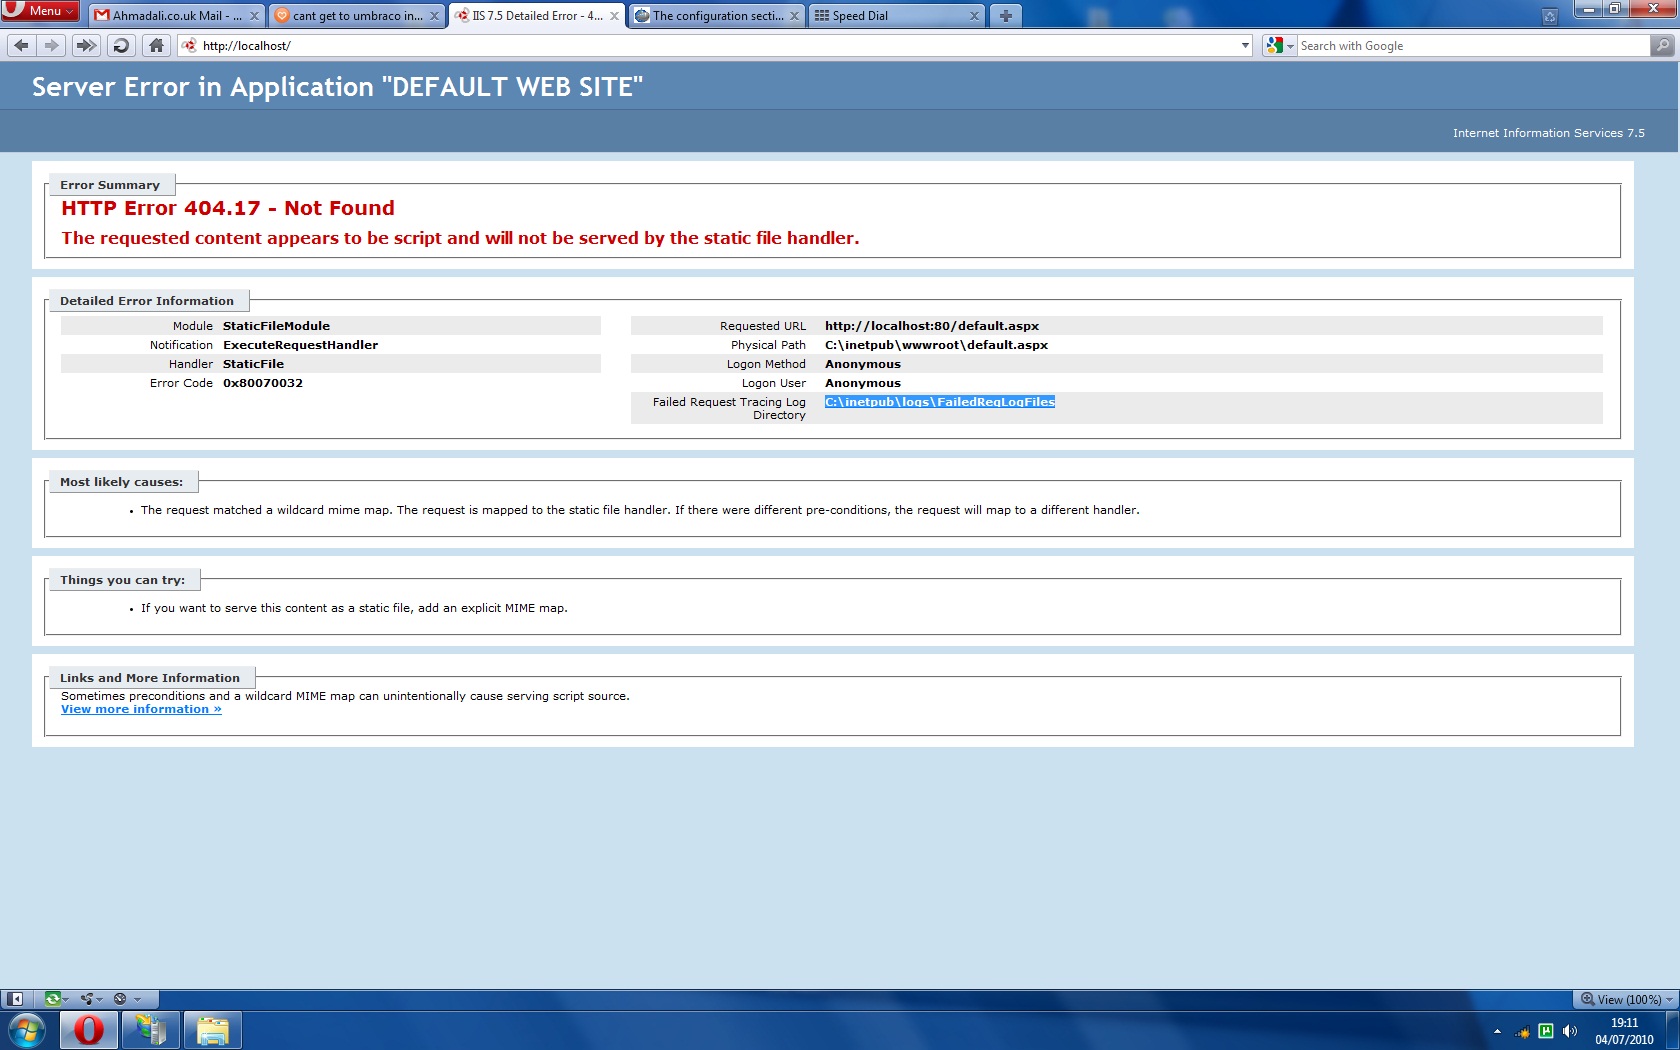Start search with the magnifier button

pyautogui.click(x=1662, y=45)
